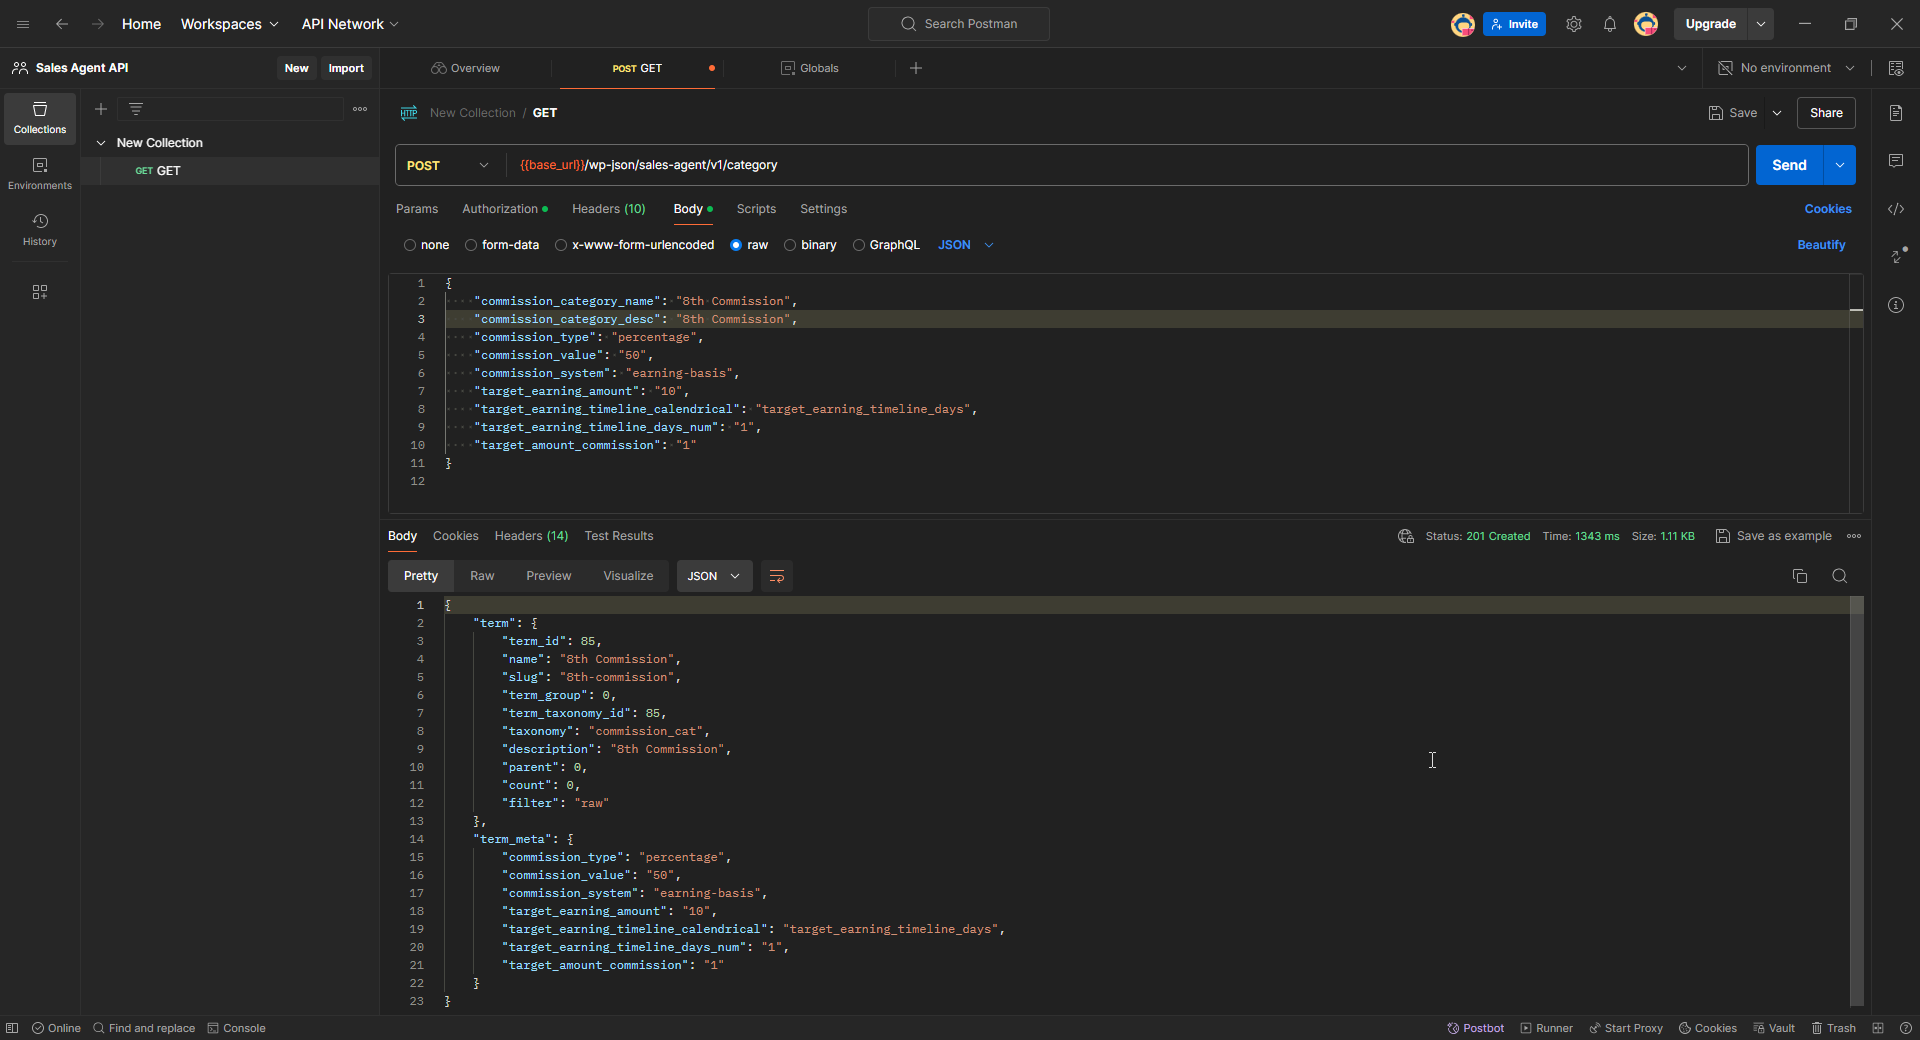Switch to Headers (10) request tab

pos(609,209)
